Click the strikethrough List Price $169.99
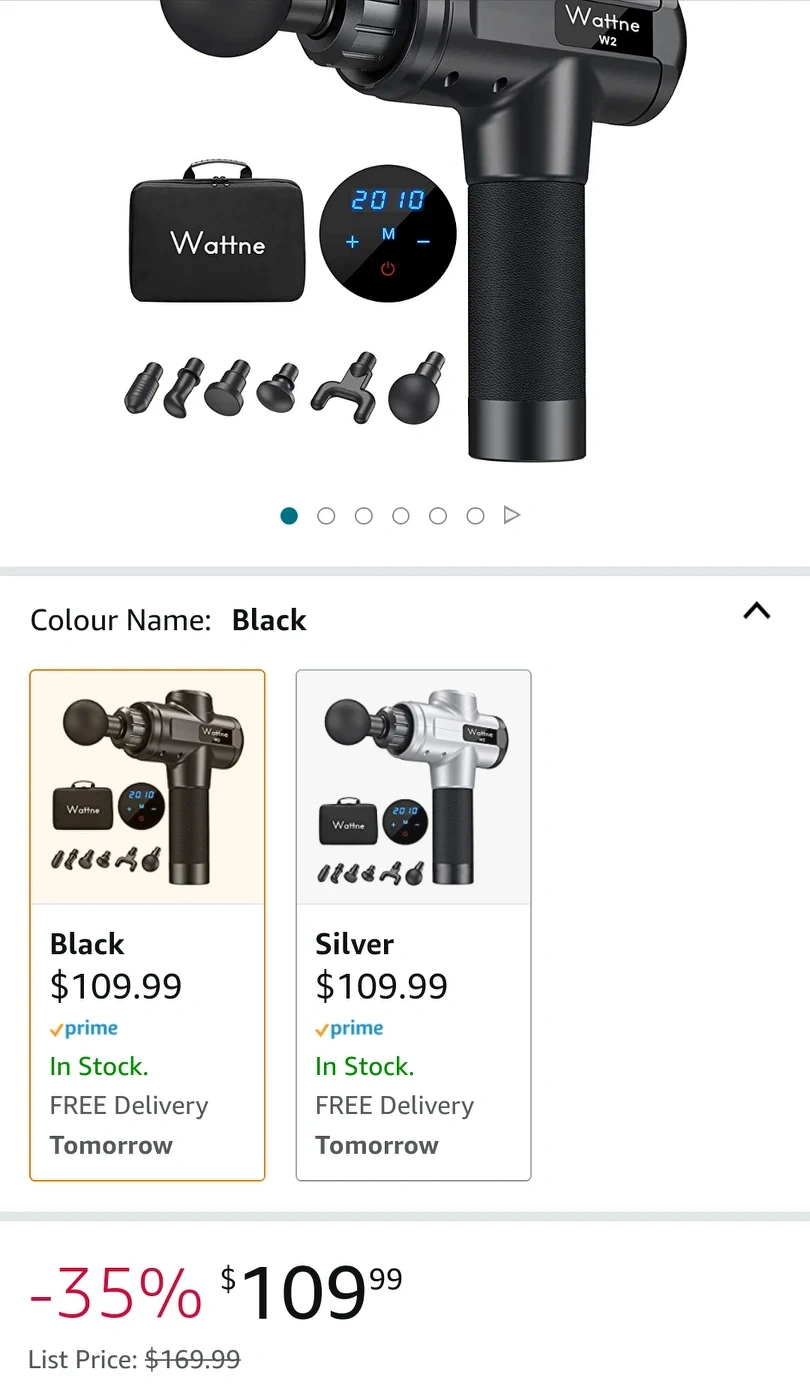810x1393 pixels. [192, 1359]
